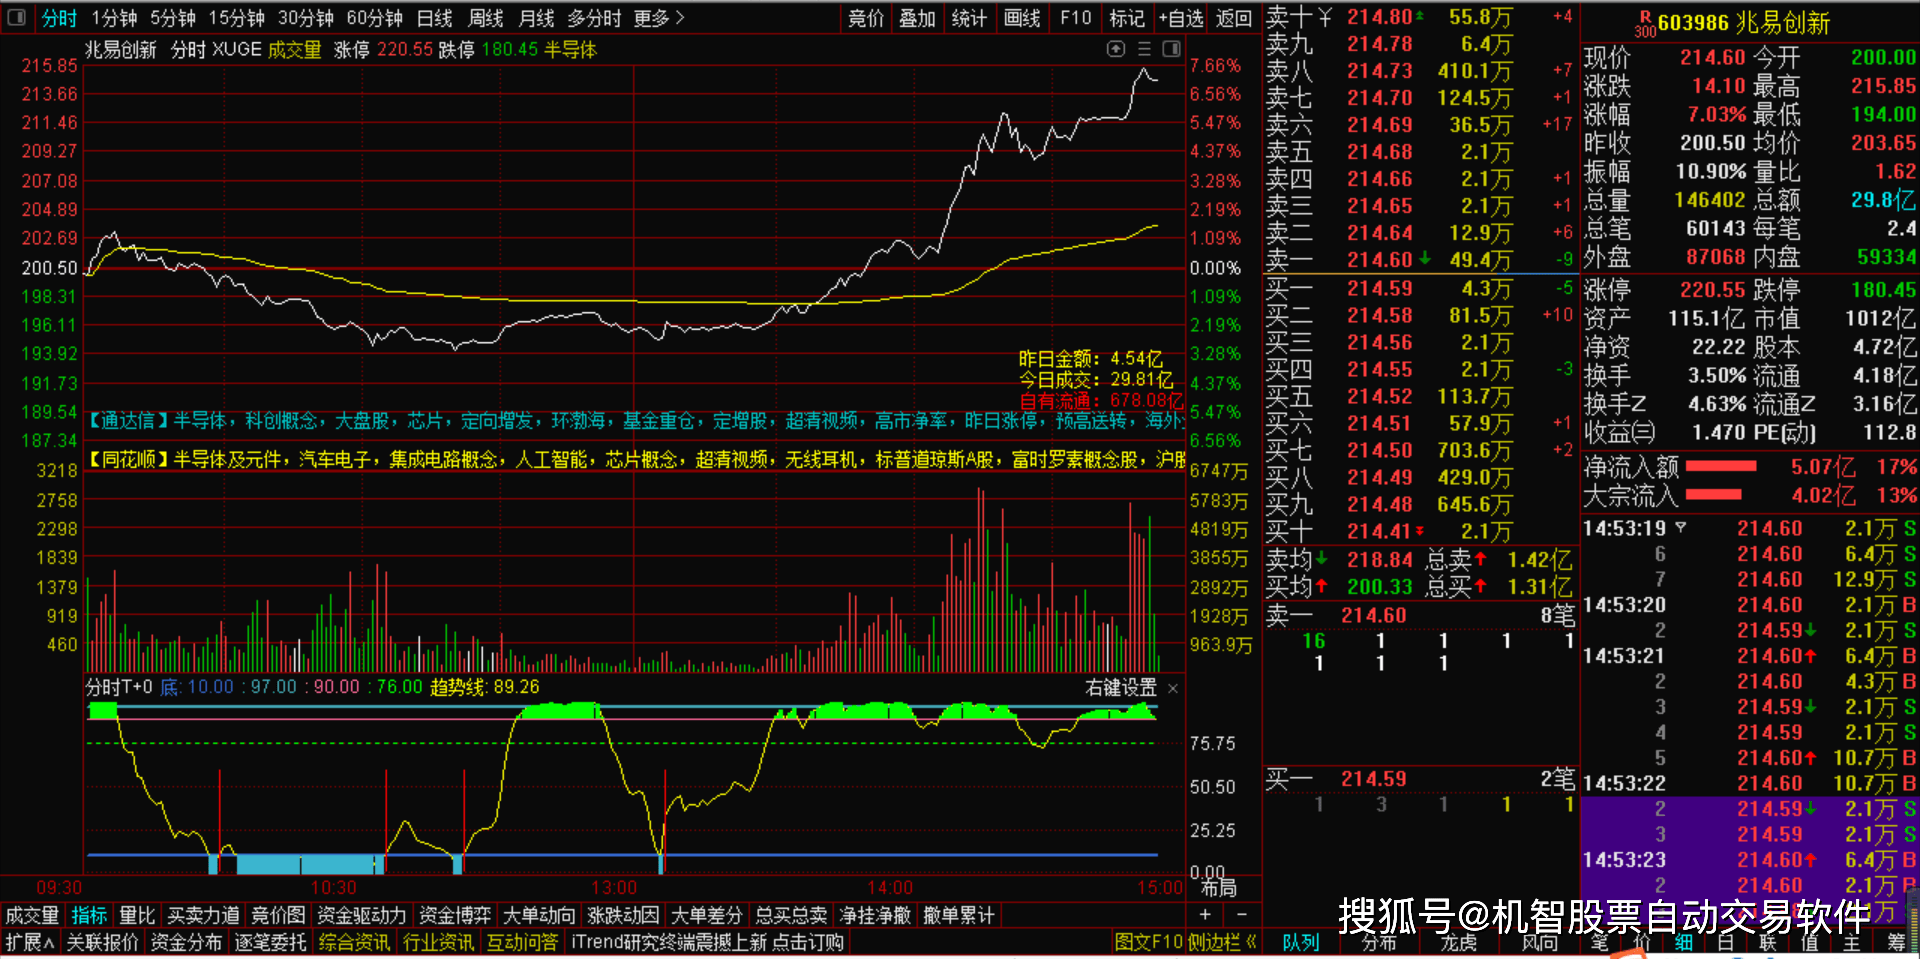Select the 大单动向 indicator tab
Screen dimensions: 1920x959
pos(539,915)
